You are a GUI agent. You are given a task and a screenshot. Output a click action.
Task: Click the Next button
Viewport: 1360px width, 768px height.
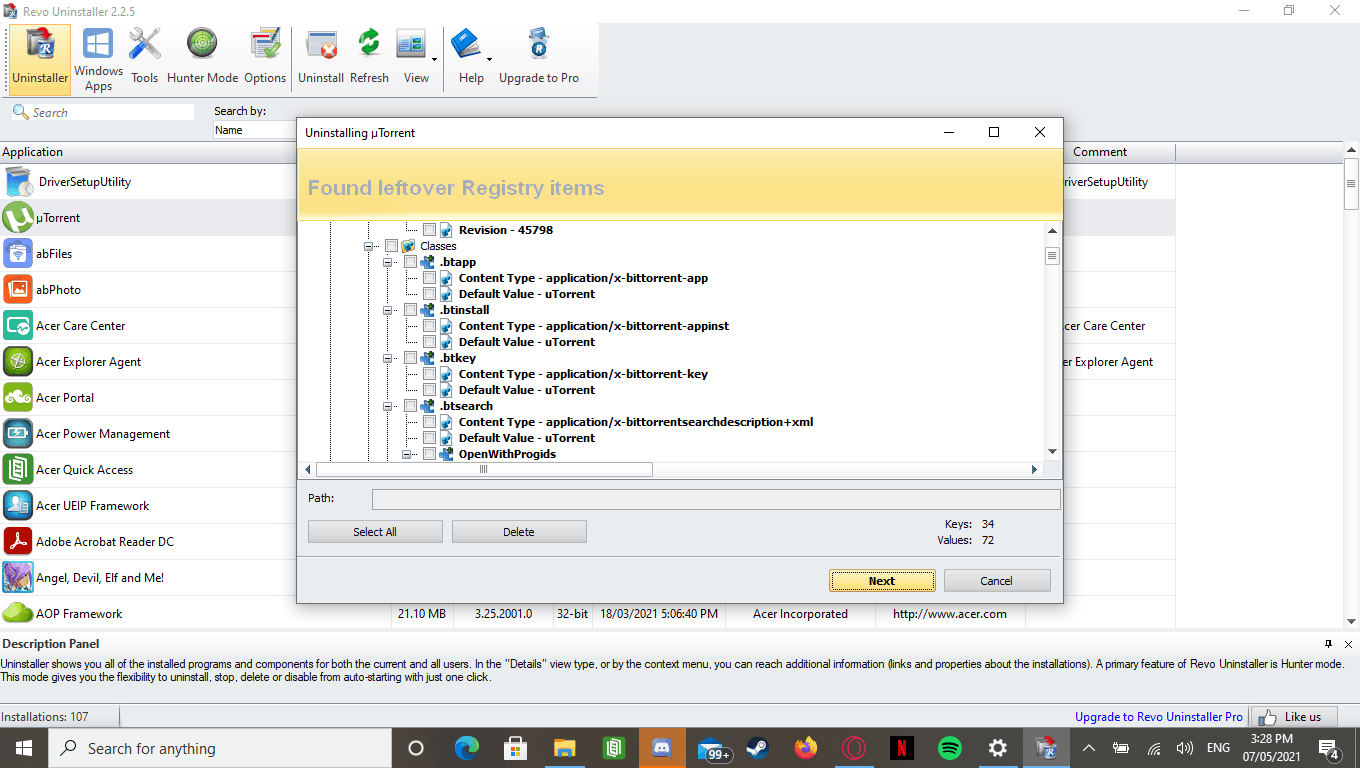point(882,581)
